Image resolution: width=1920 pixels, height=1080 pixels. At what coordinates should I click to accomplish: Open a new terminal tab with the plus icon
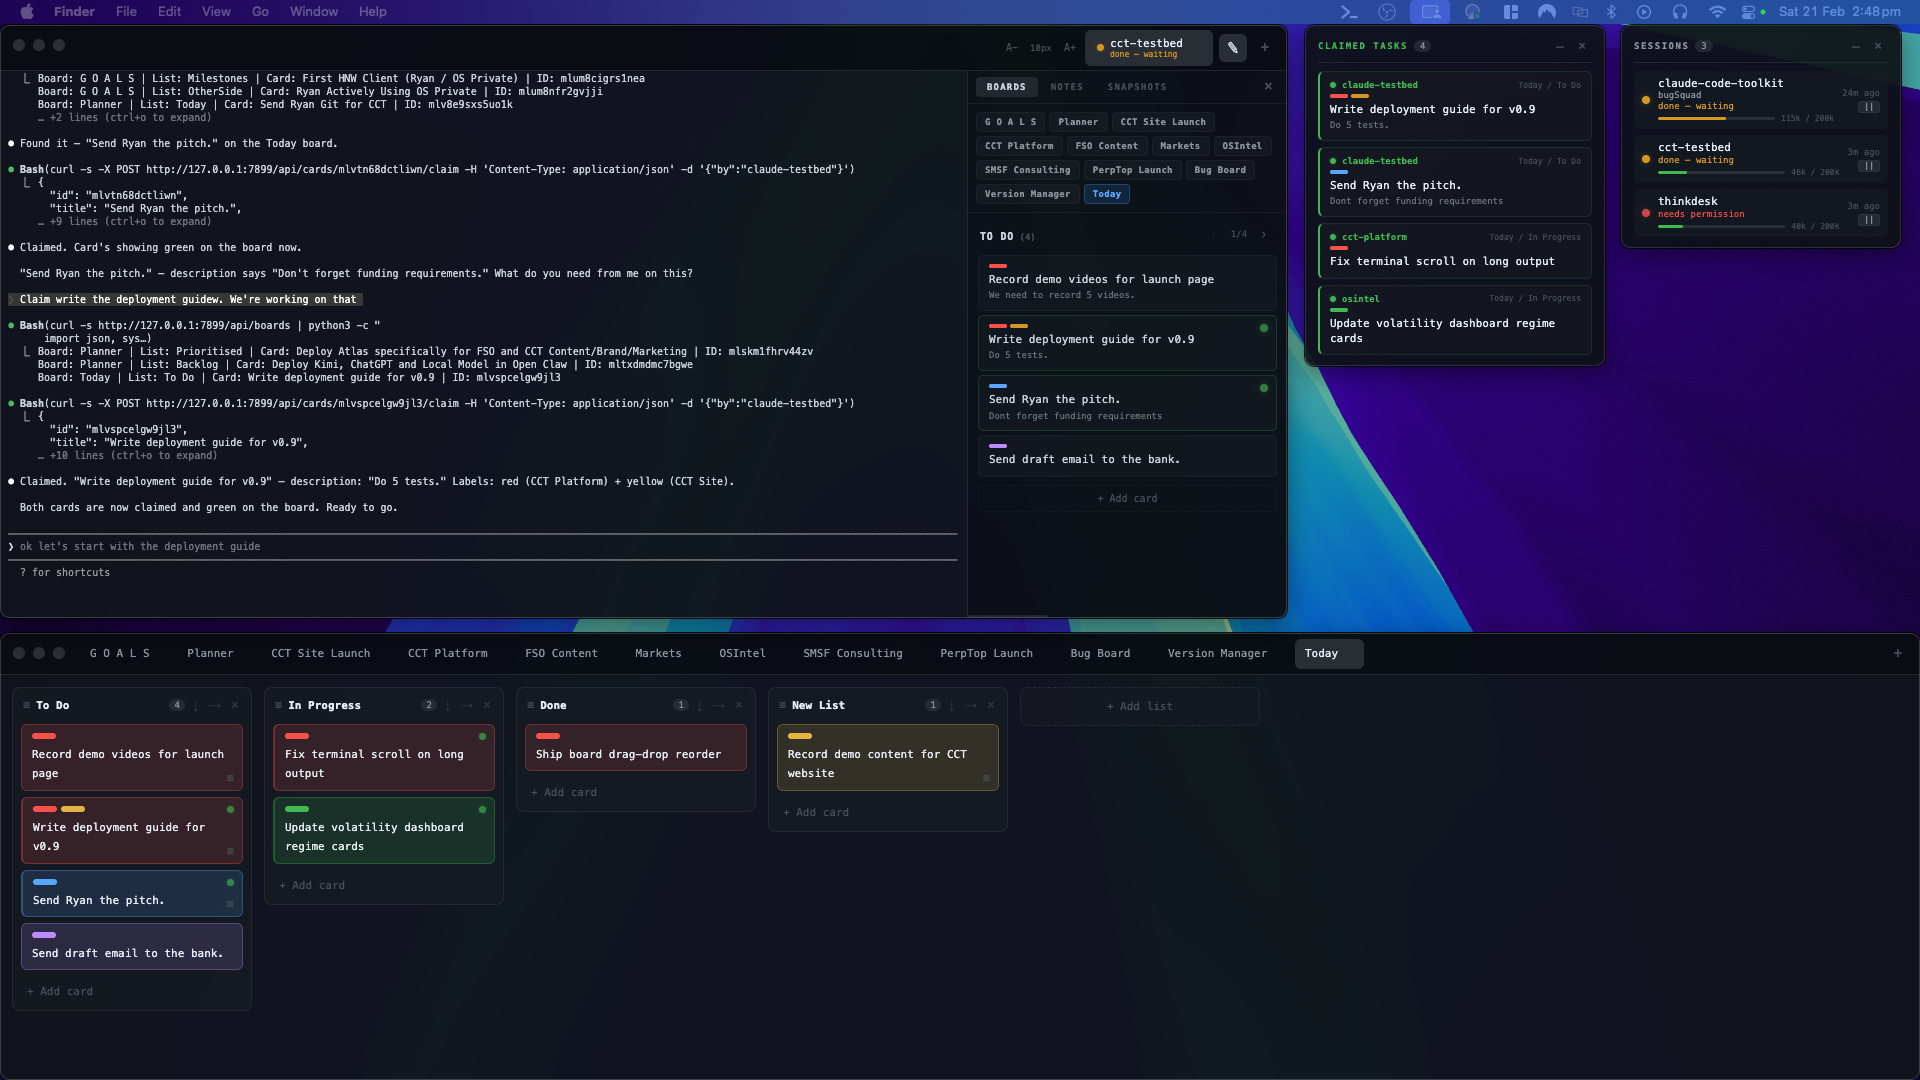point(1264,47)
